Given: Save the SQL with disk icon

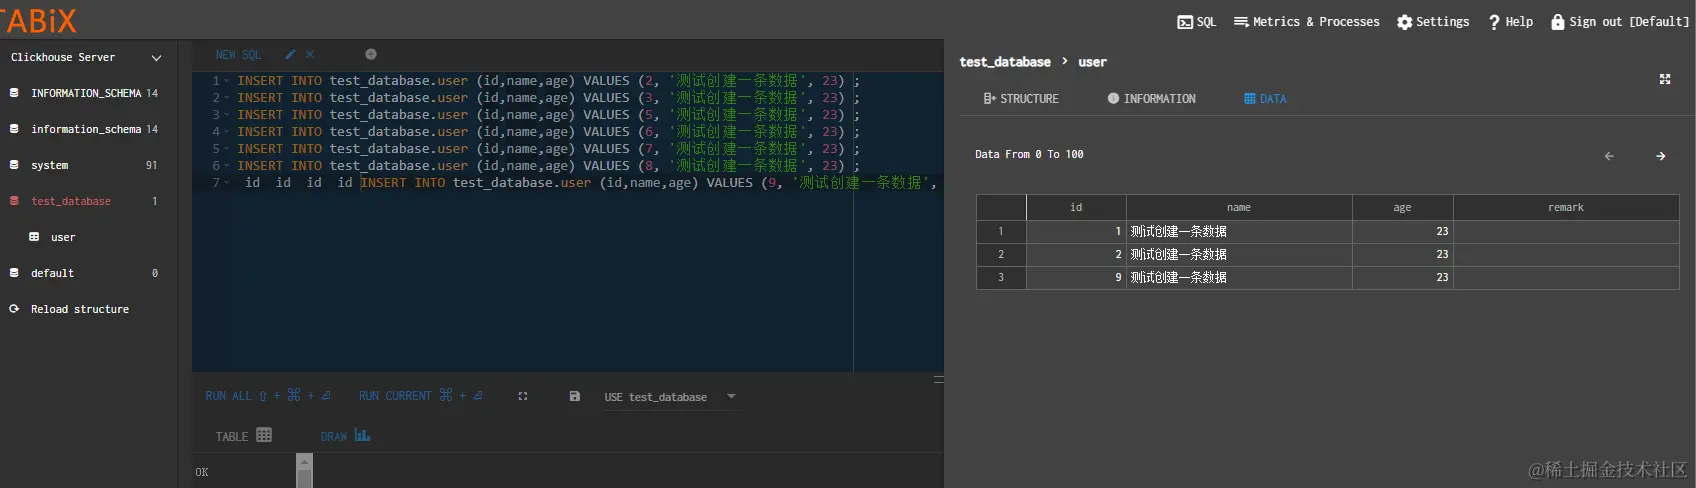Looking at the screenshot, I should pos(575,396).
